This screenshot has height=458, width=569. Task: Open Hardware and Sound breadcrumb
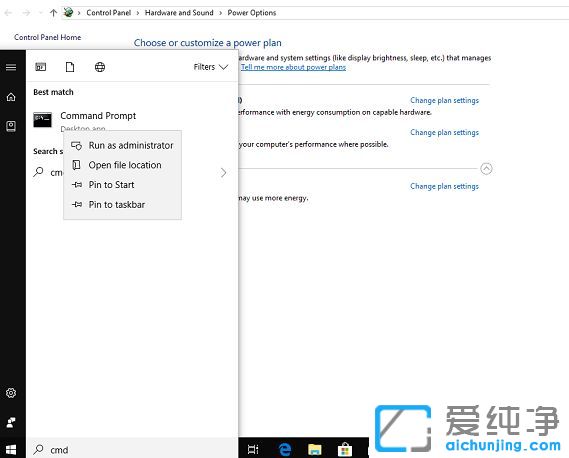pos(179,13)
